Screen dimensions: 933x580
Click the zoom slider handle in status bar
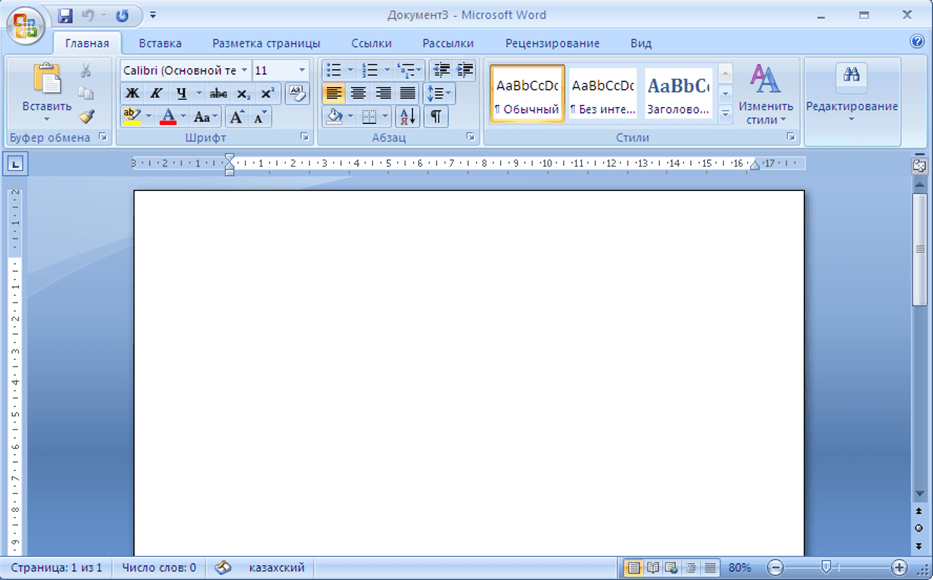[825, 567]
